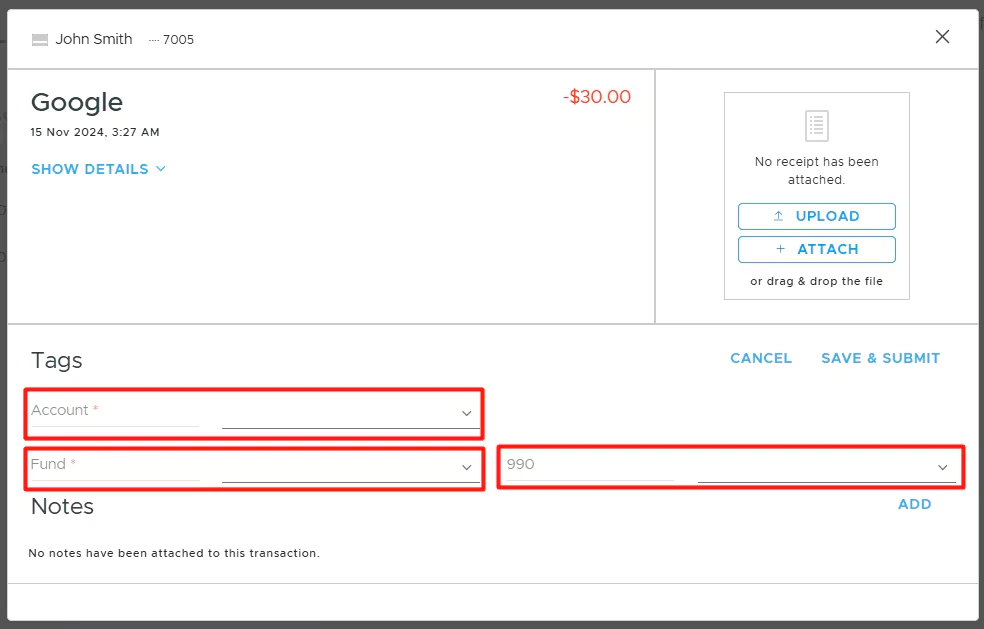Screen dimensions: 984x629
Task: Open the 990 tag dropdown
Action: 826,467
